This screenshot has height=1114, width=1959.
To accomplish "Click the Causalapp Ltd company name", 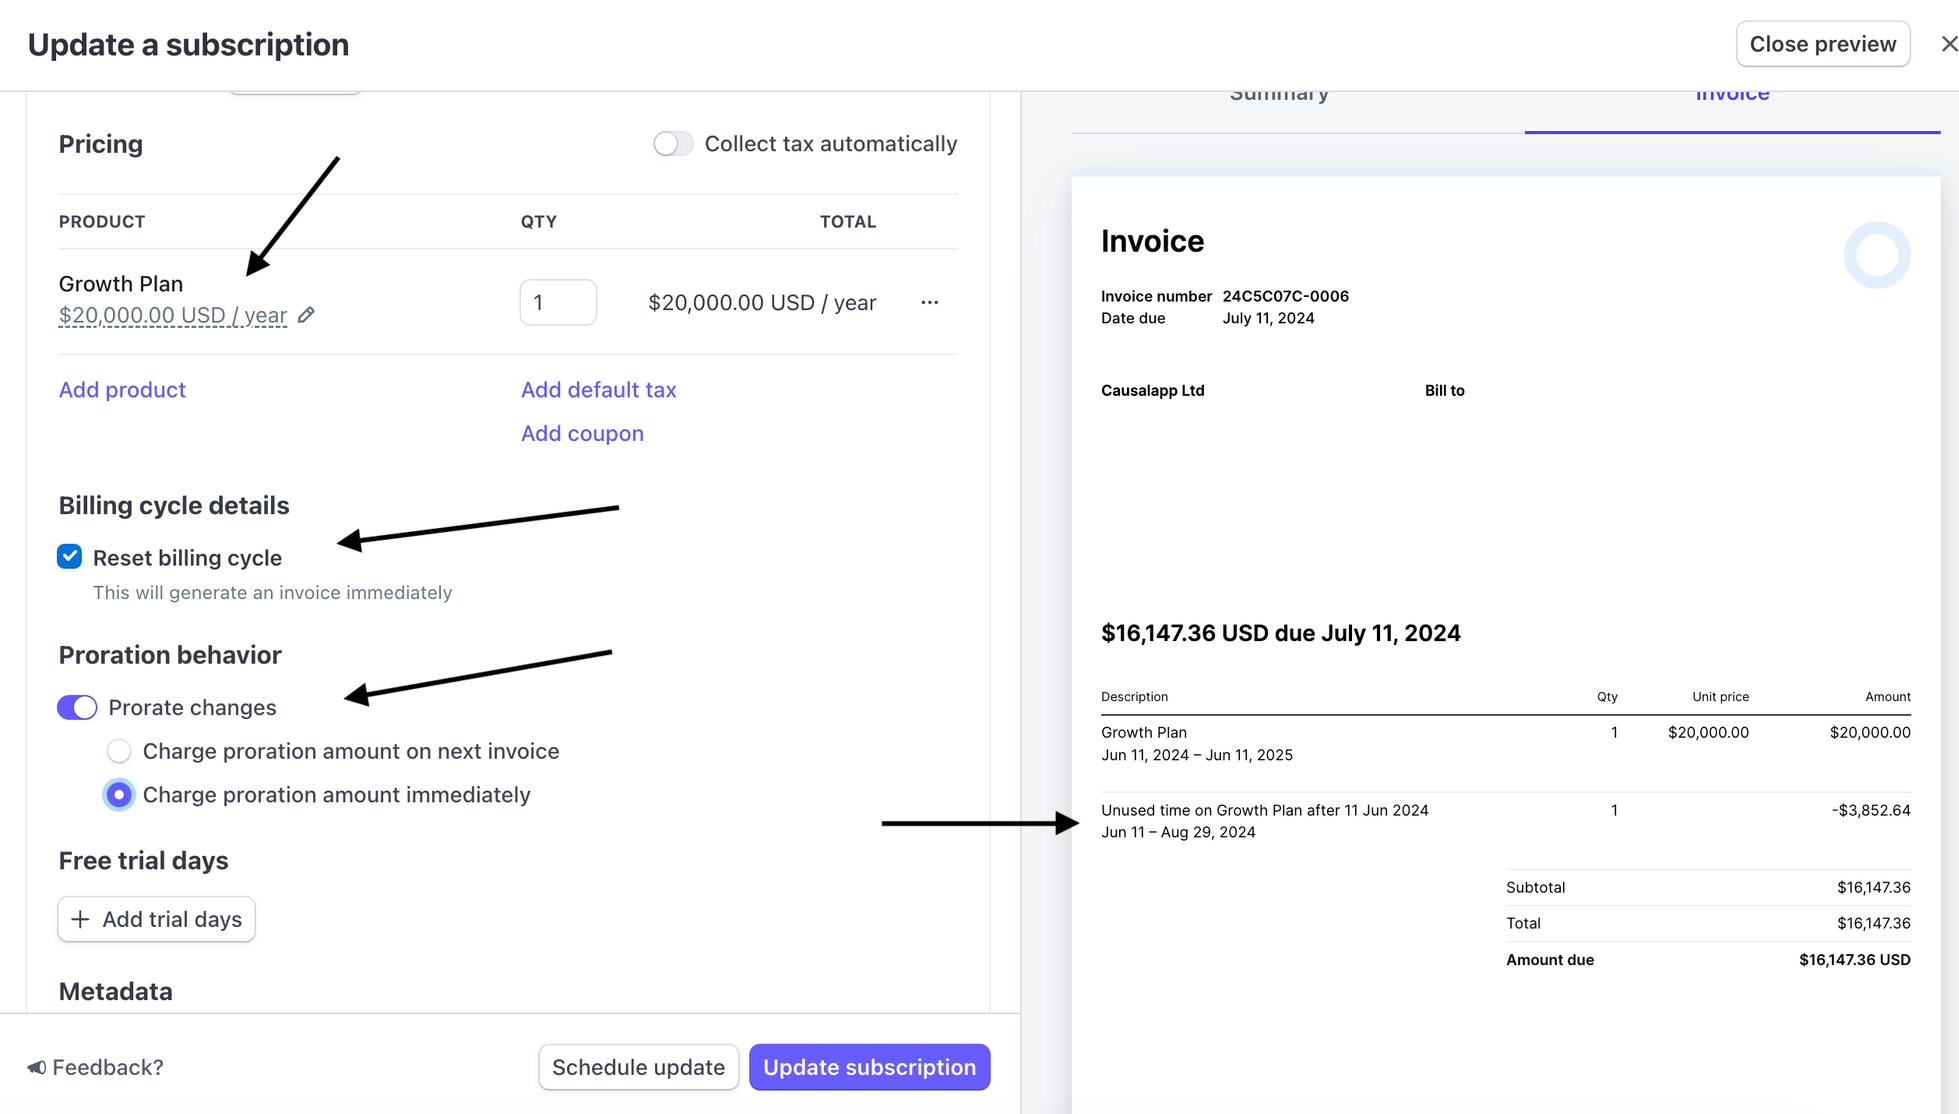I will [x=1152, y=391].
